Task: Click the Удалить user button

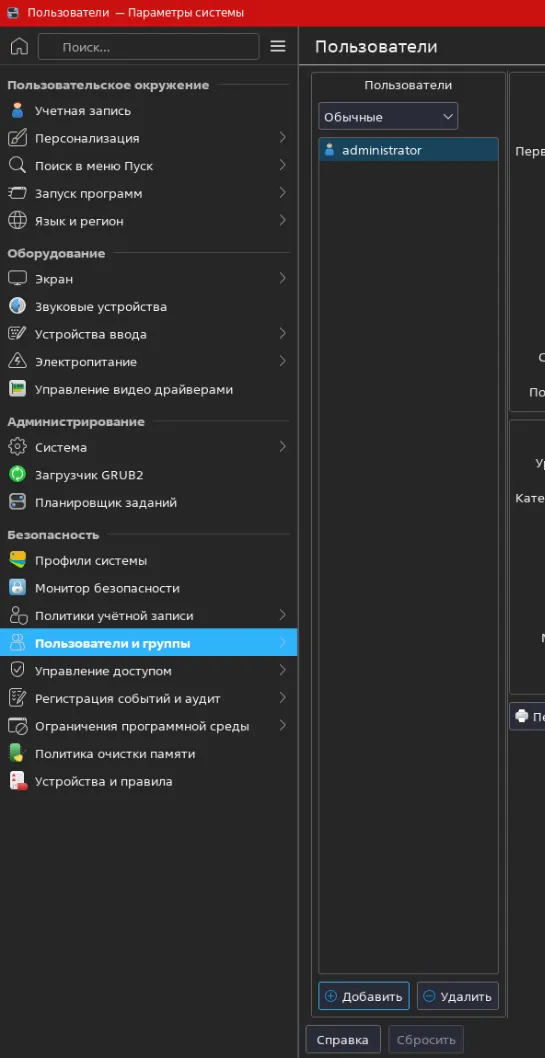Action: (457, 996)
